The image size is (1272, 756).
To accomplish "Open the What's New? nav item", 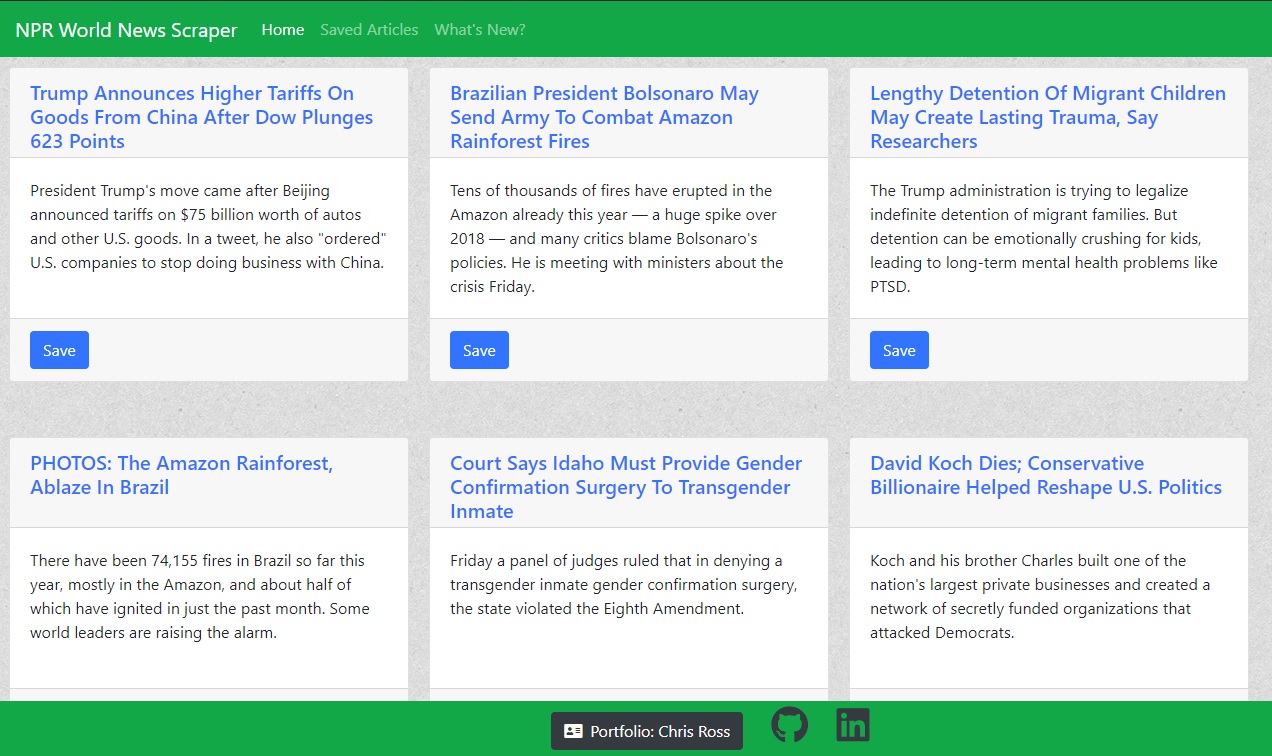I will [480, 30].
